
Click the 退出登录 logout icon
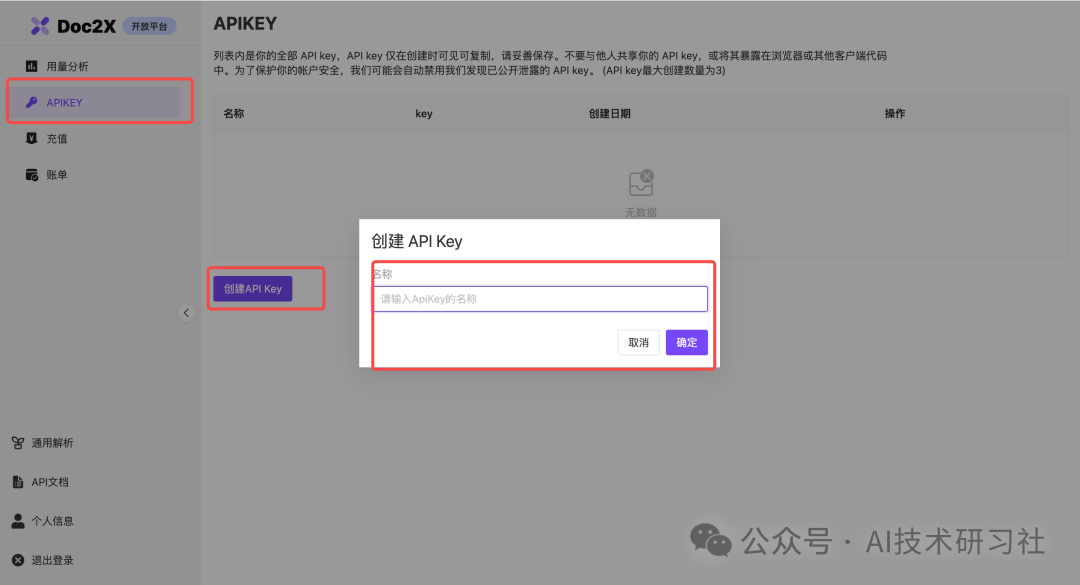pyautogui.click(x=22, y=560)
